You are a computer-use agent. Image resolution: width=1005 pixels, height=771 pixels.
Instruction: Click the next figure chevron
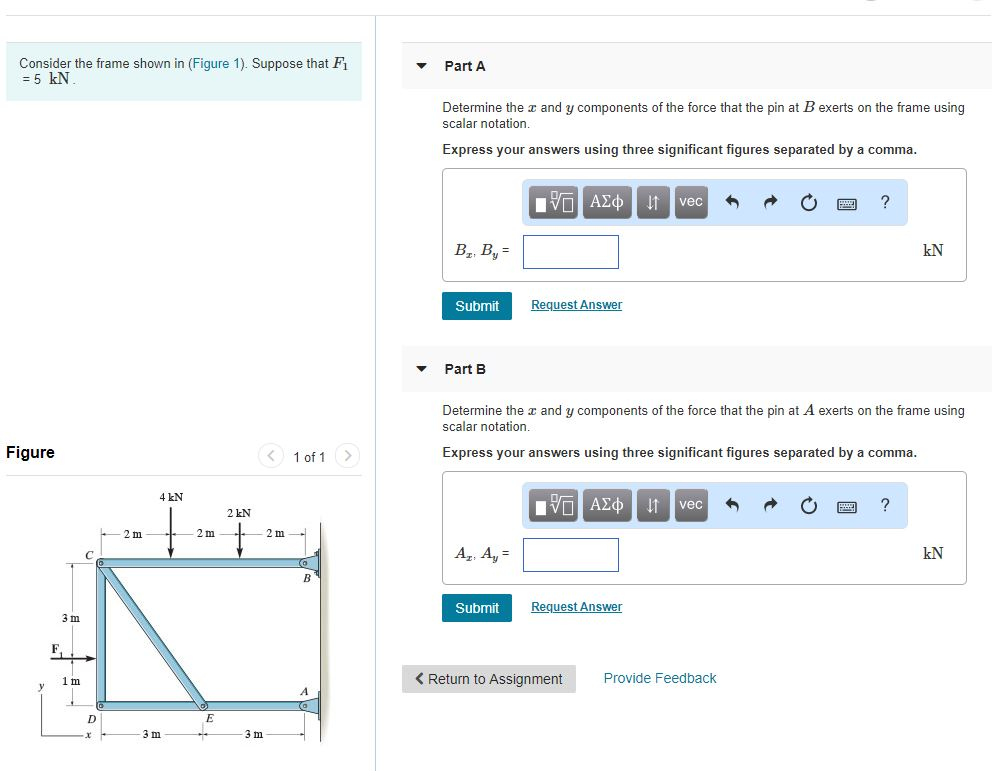[347, 455]
